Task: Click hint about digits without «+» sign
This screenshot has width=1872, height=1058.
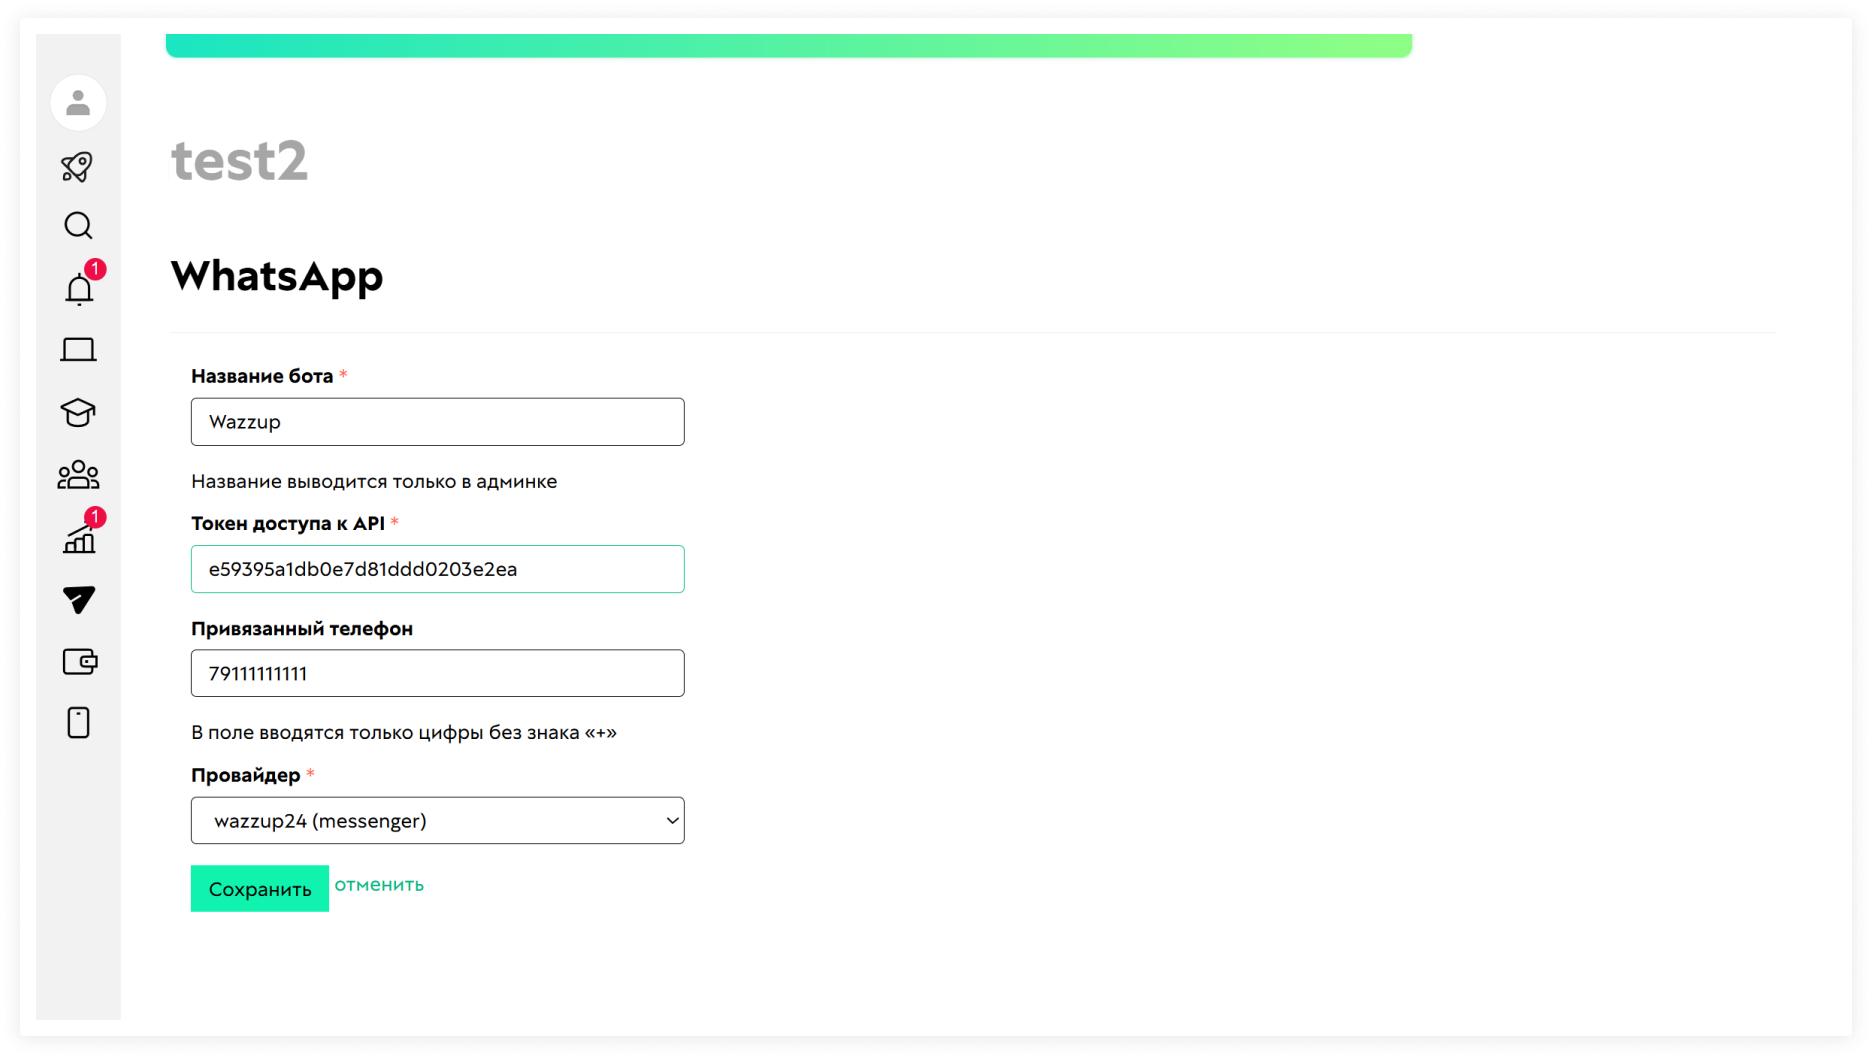Action: pyautogui.click(x=404, y=733)
